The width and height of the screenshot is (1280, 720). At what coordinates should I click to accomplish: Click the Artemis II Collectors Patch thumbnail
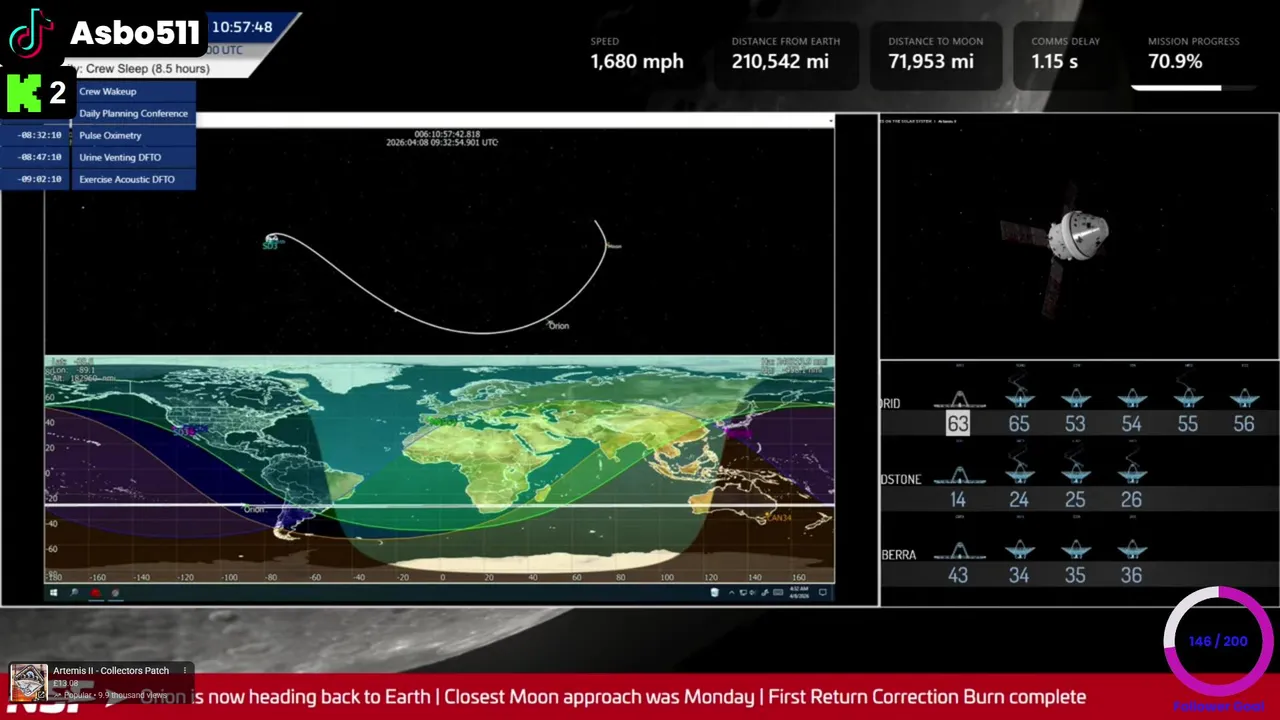[29, 683]
